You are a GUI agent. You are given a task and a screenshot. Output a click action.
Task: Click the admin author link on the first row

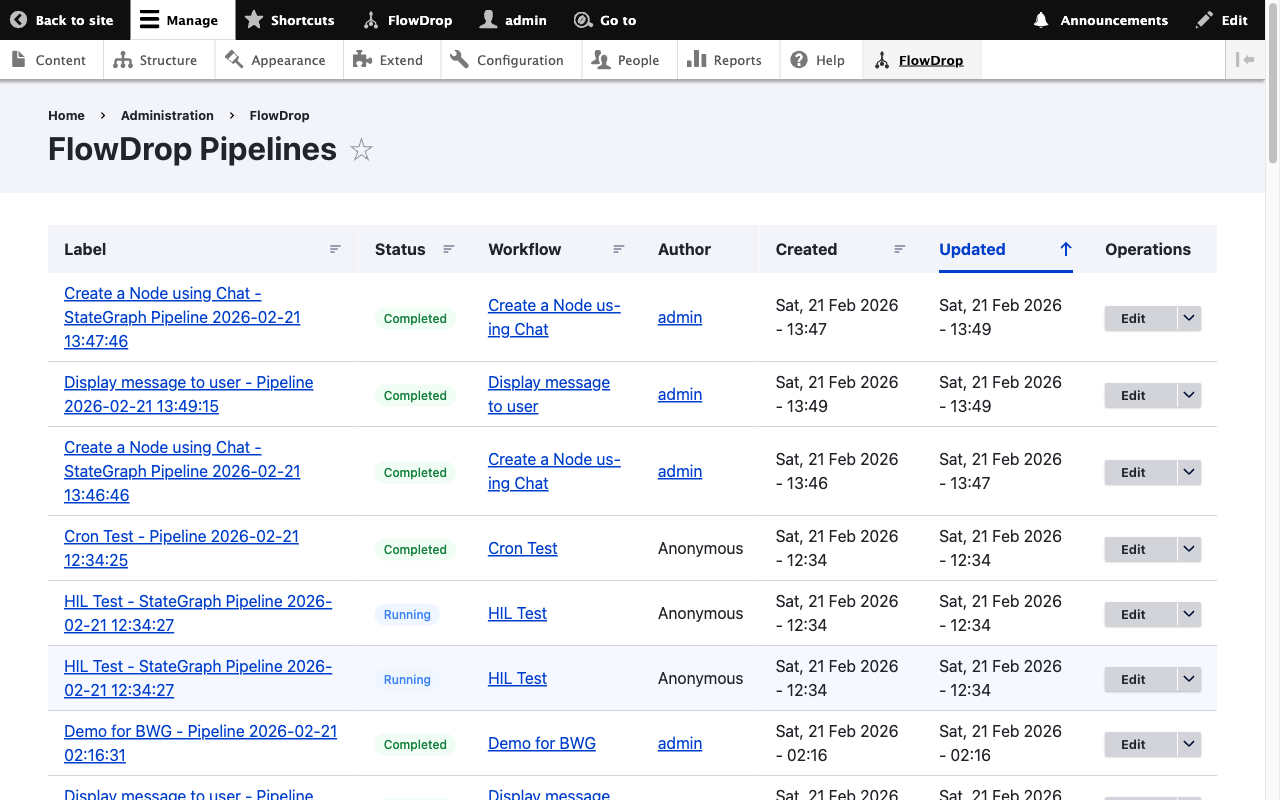coord(680,317)
